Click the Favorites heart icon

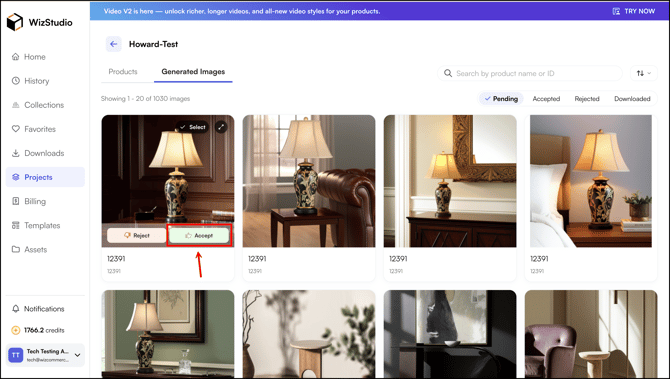pyautogui.click(x=16, y=129)
